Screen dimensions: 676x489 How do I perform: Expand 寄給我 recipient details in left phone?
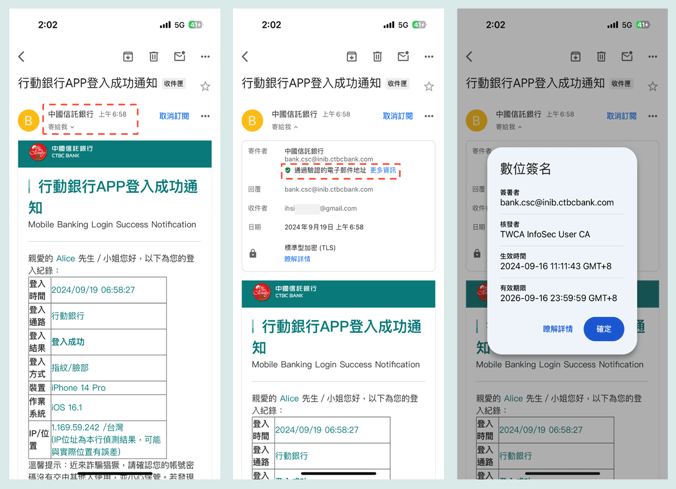tap(61, 127)
